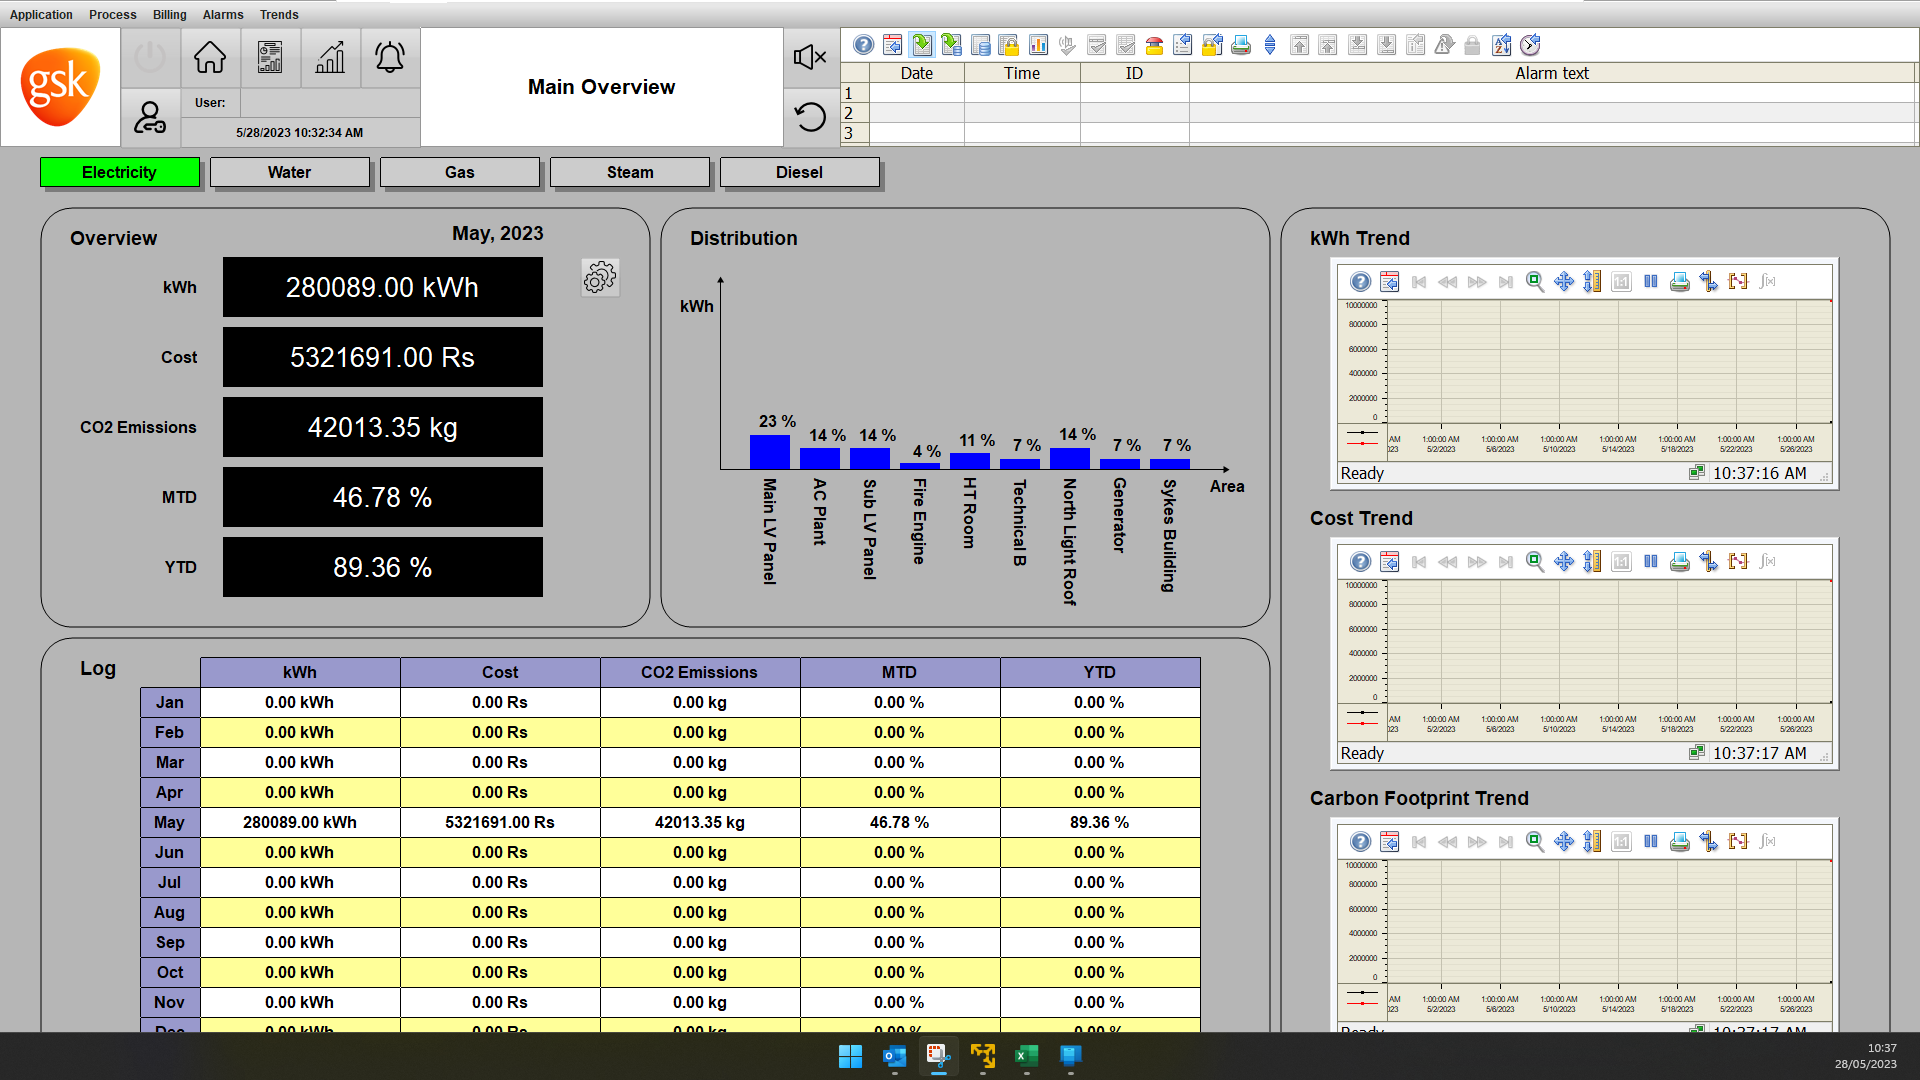Pause the kWh Trend updating
The image size is (1920, 1080).
point(1651,282)
